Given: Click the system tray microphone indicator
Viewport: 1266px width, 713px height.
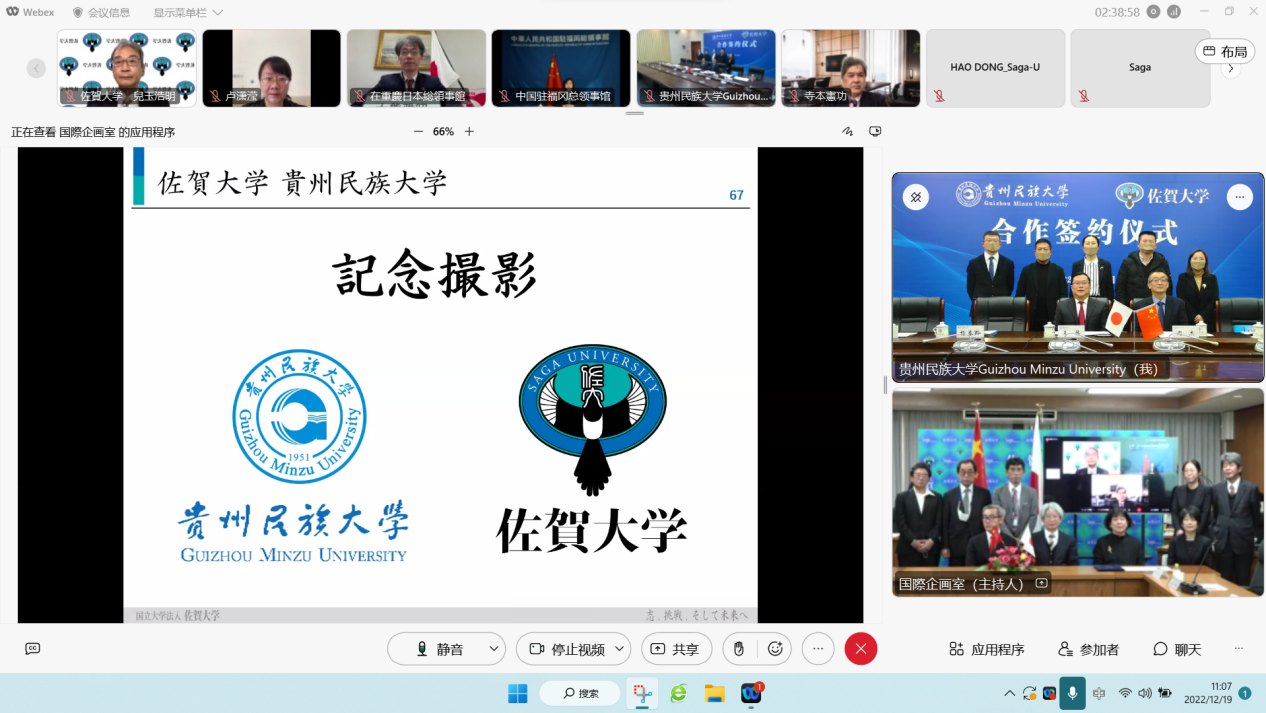Looking at the screenshot, I should click(1072, 693).
